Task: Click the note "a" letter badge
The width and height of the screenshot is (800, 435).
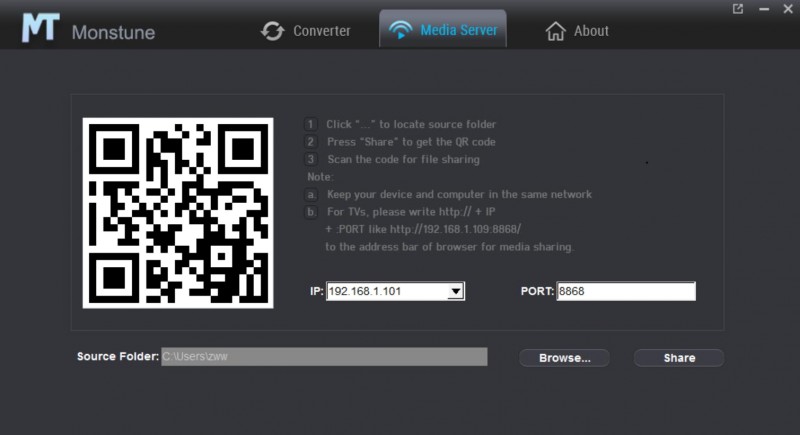Action: pyautogui.click(x=311, y=194)
